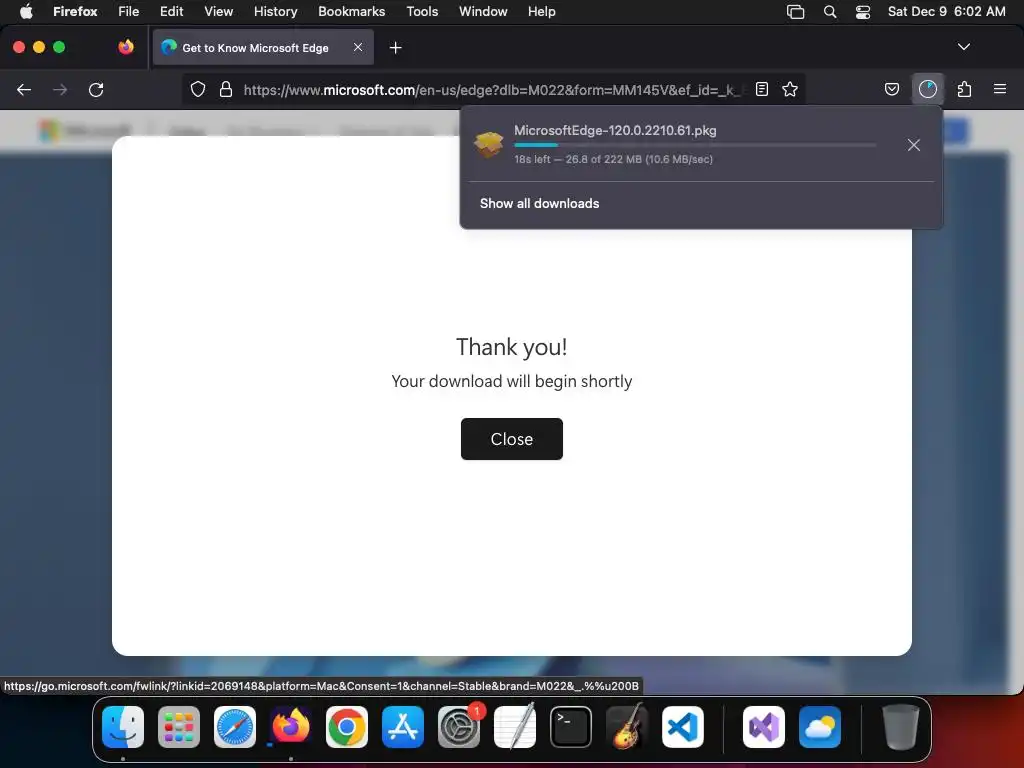1024x768 pixels.
Task: Click the URL address field
Action: (x=492, y=89)
